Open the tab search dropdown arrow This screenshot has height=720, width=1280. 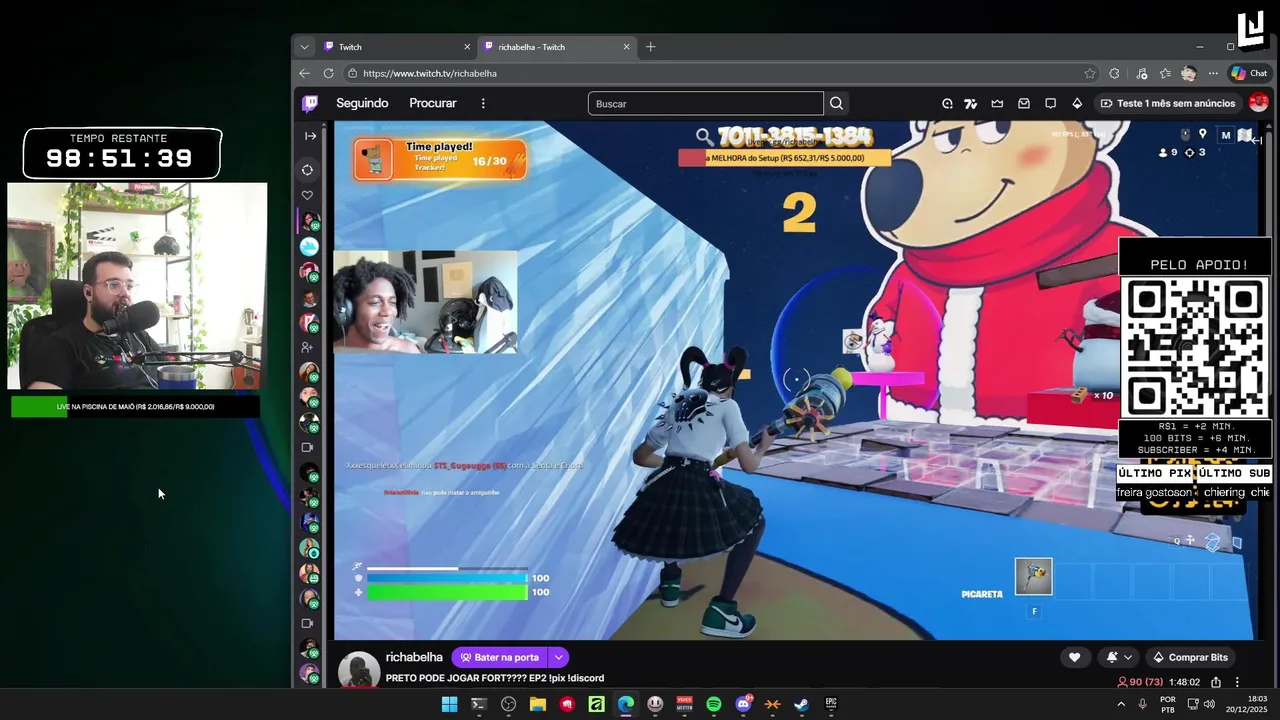(304, 47)
